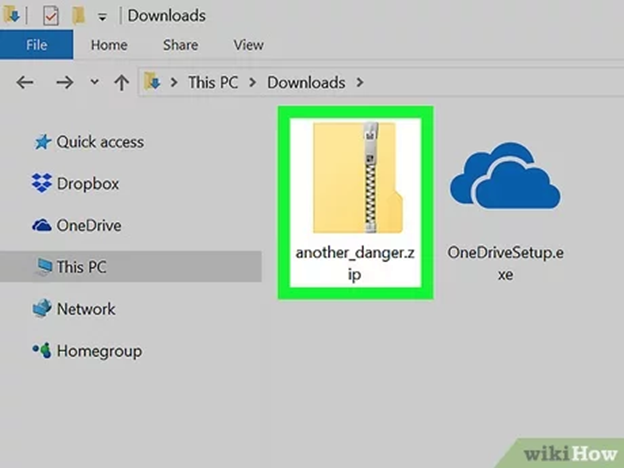Click the OneDrive cloud sidebar icon
624x468 pixels.
pos(42,225)
